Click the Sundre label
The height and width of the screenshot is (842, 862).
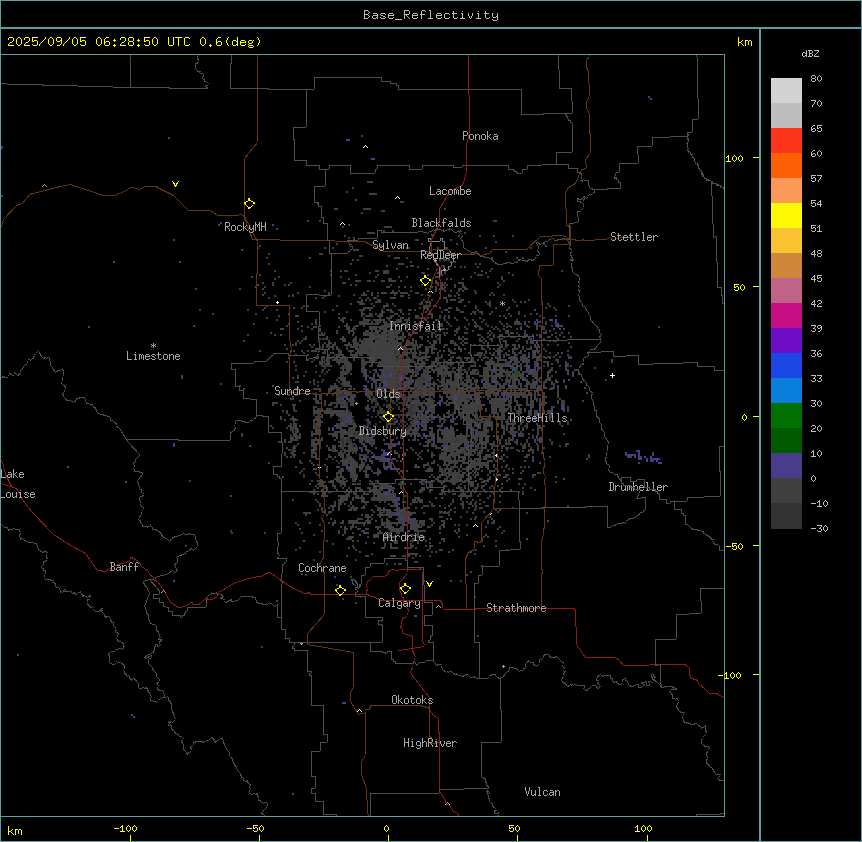292,391
